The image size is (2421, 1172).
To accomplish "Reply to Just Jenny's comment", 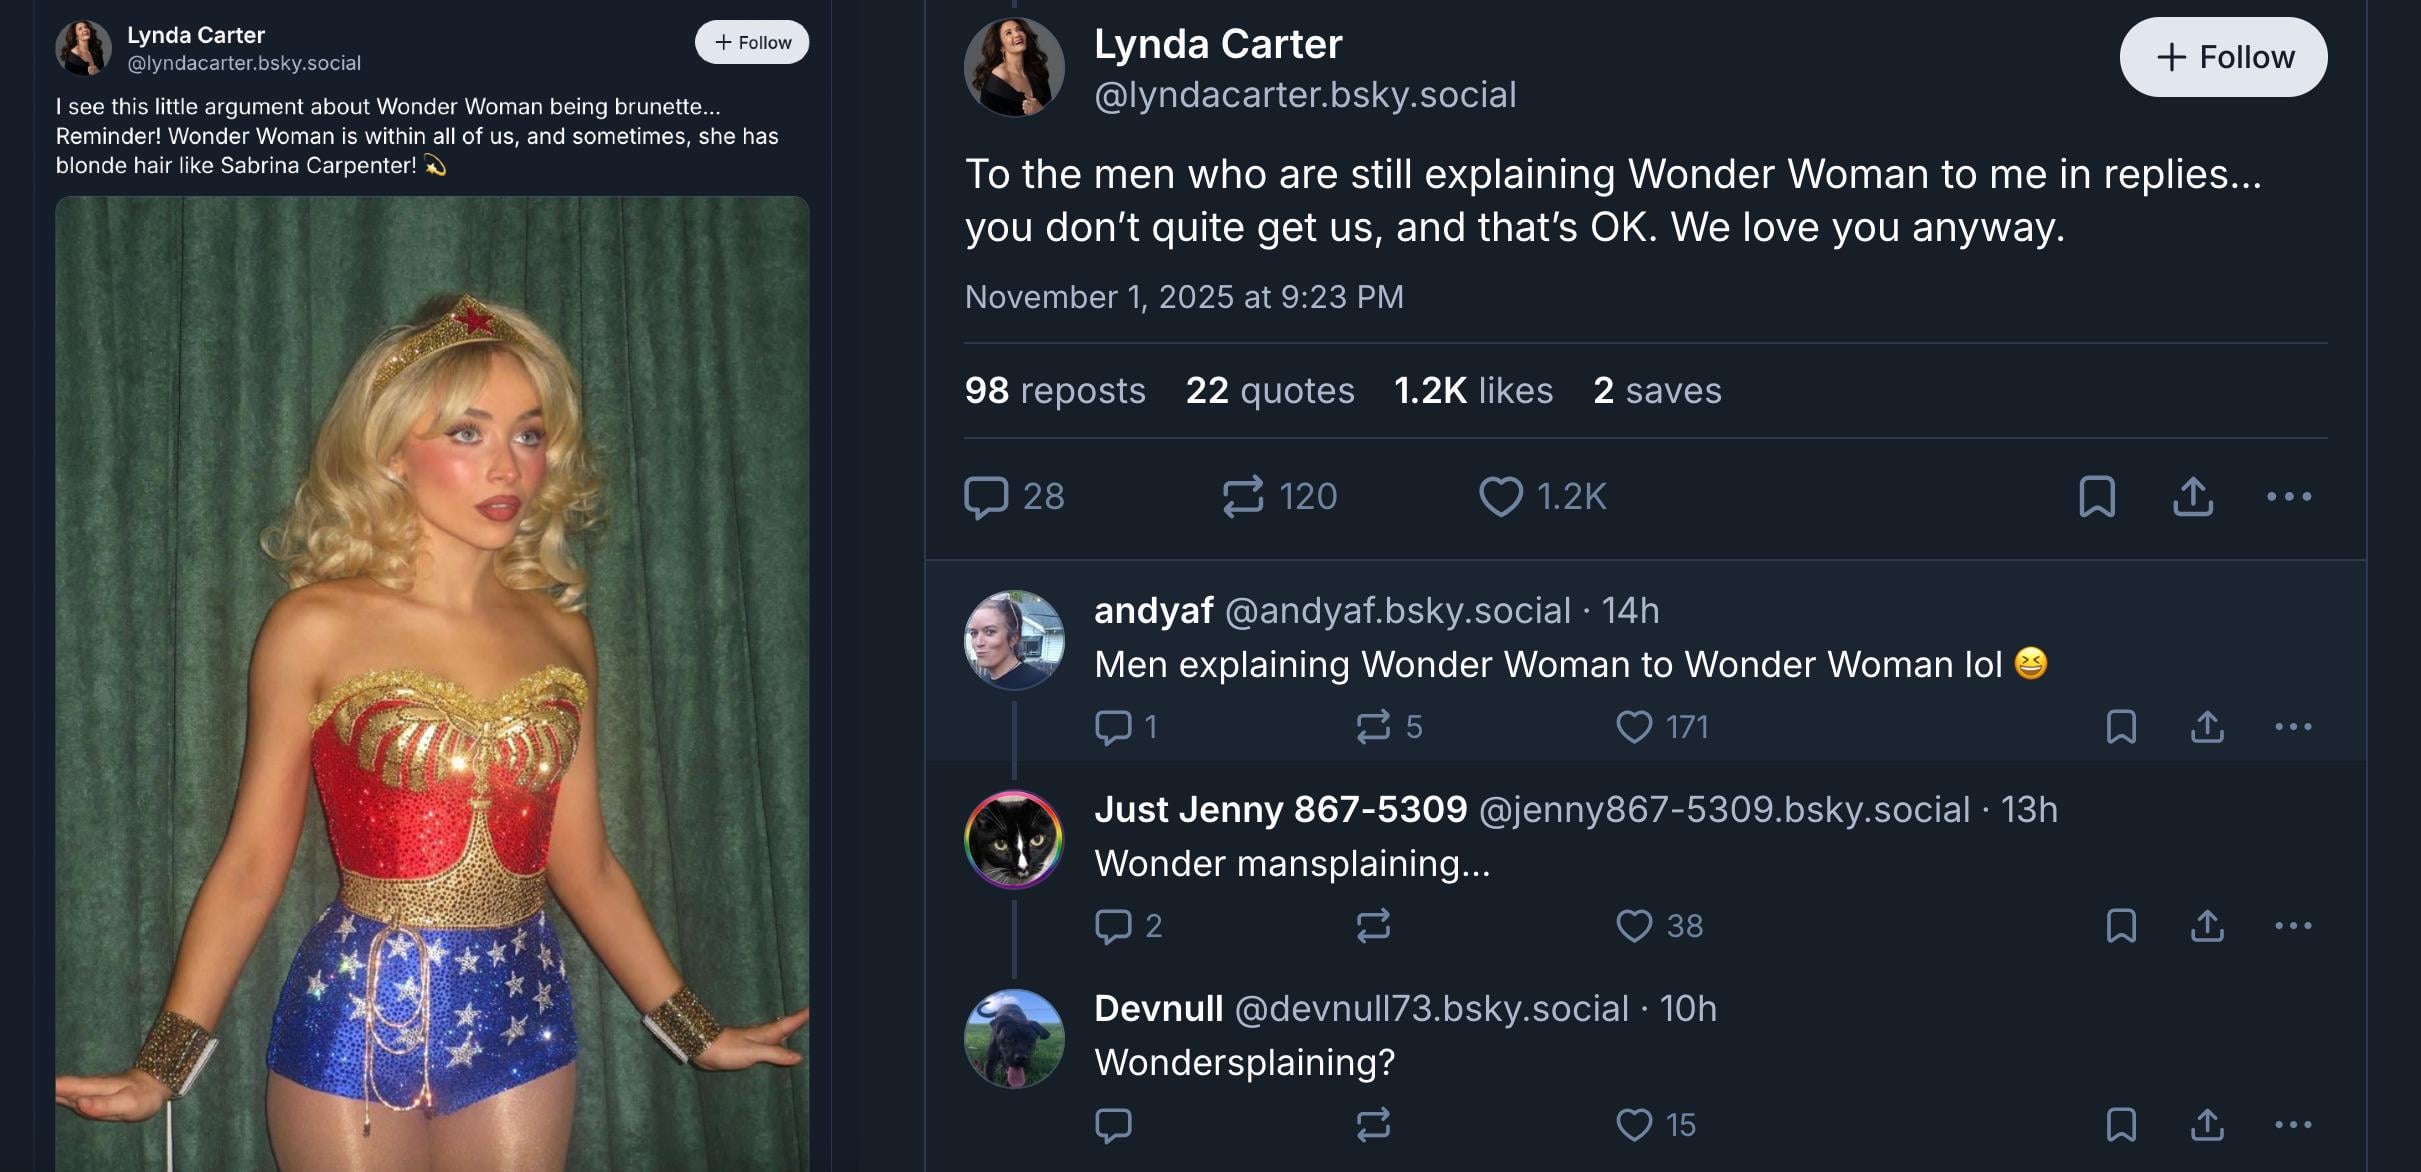I will [1113, 926].
